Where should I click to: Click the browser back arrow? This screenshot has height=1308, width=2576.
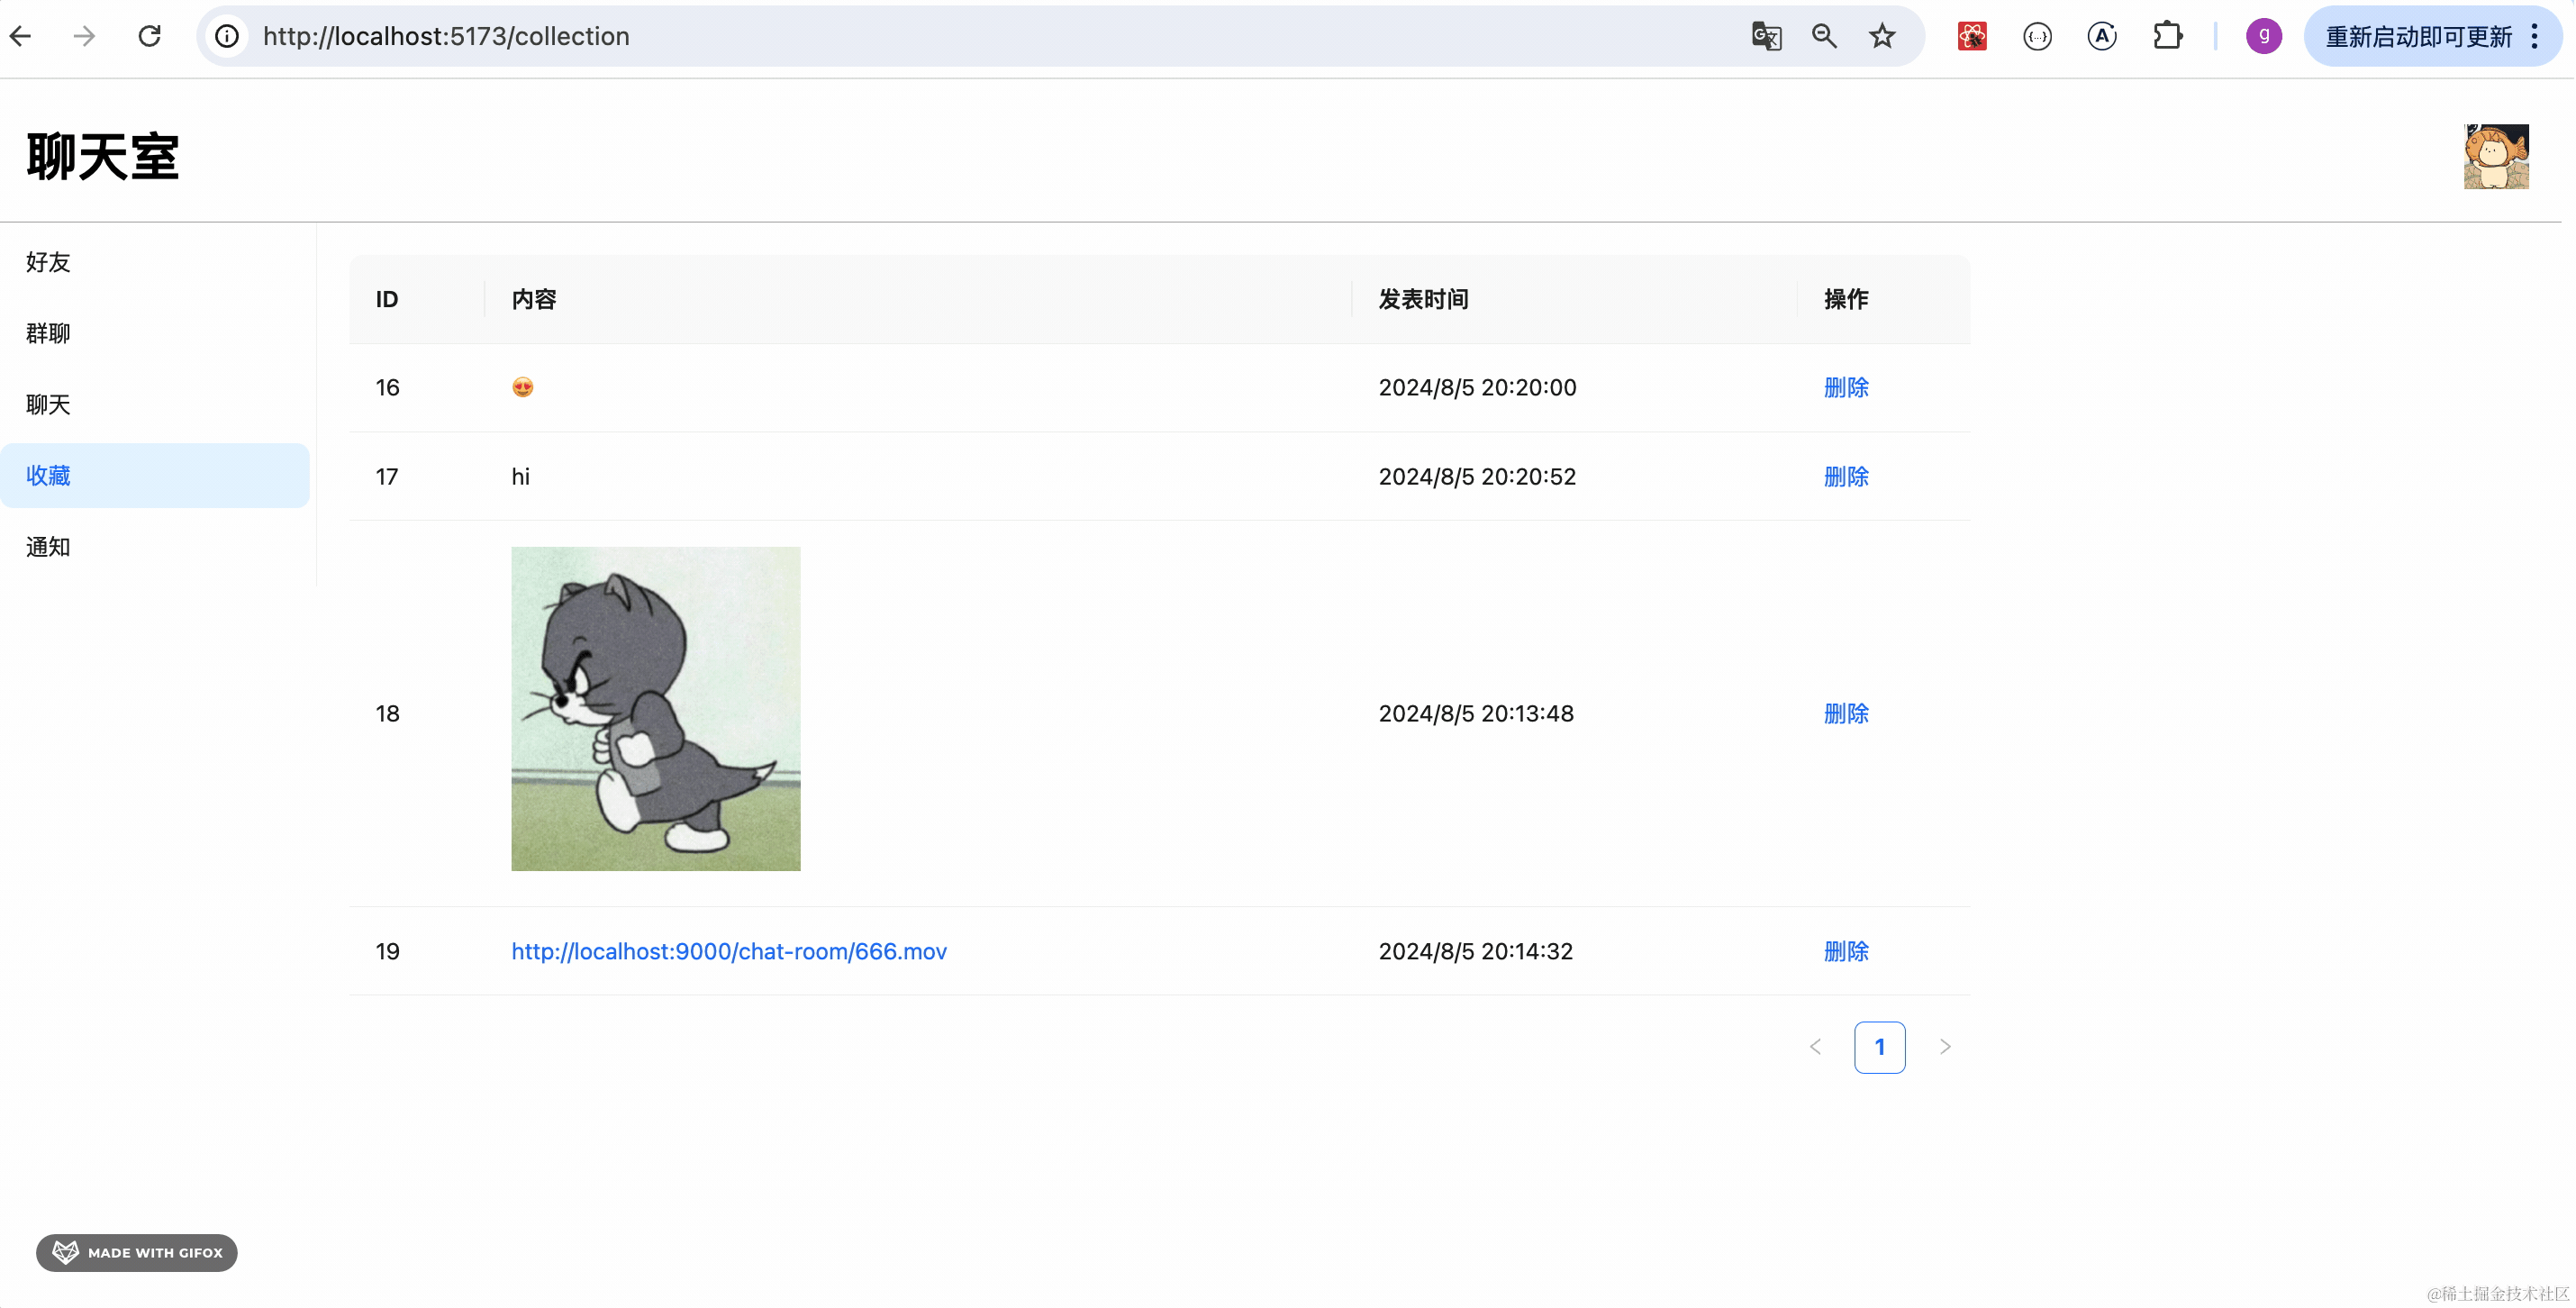(x=21, y=37)
